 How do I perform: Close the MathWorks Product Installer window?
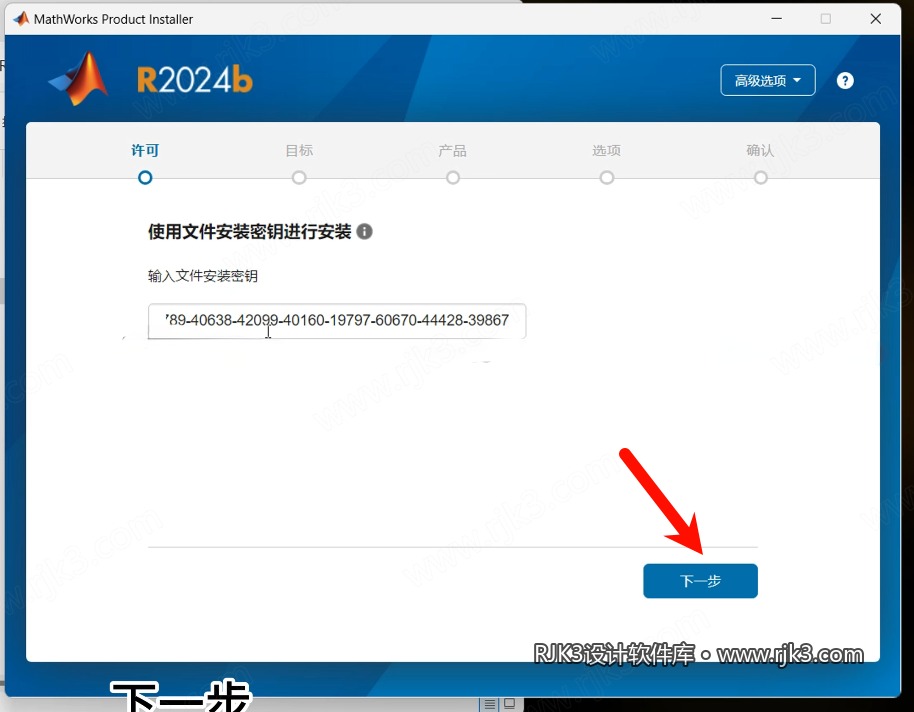(x=875, y=19)
